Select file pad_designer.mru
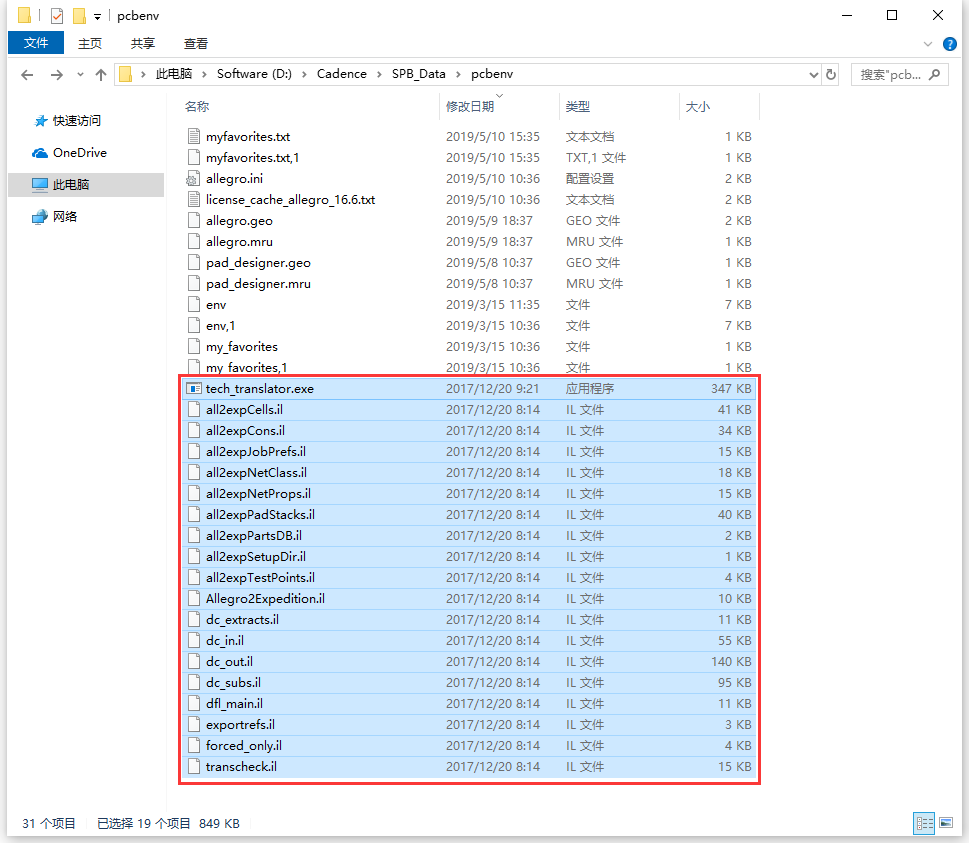 pyautogui.click(x=258, y=284)
